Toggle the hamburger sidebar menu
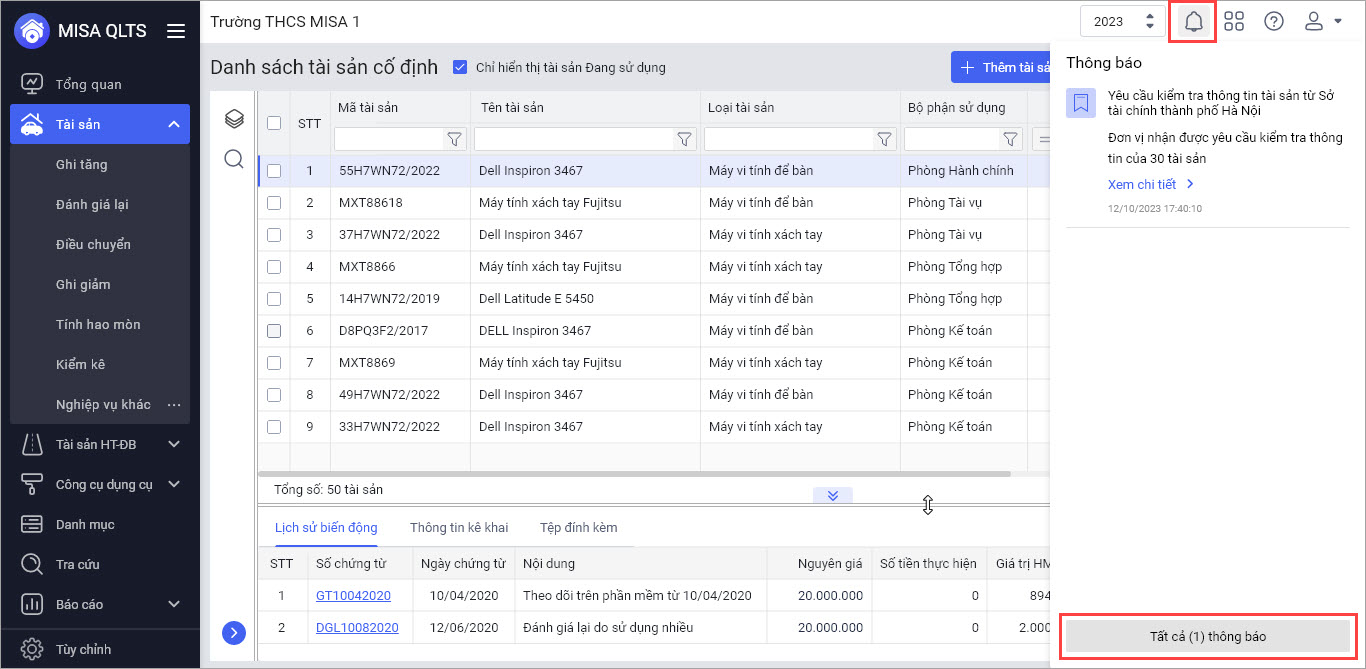1366x669 pixels. [176, 31]
